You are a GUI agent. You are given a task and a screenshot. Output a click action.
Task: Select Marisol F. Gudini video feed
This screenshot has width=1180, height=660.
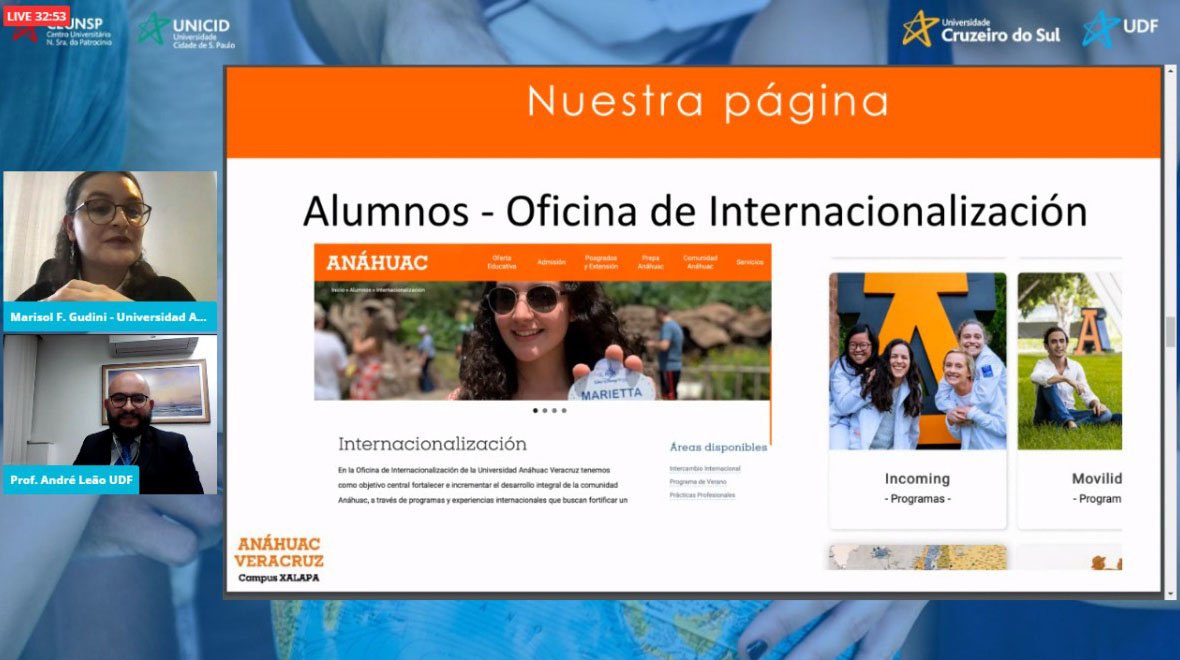(x=110, y=236)
